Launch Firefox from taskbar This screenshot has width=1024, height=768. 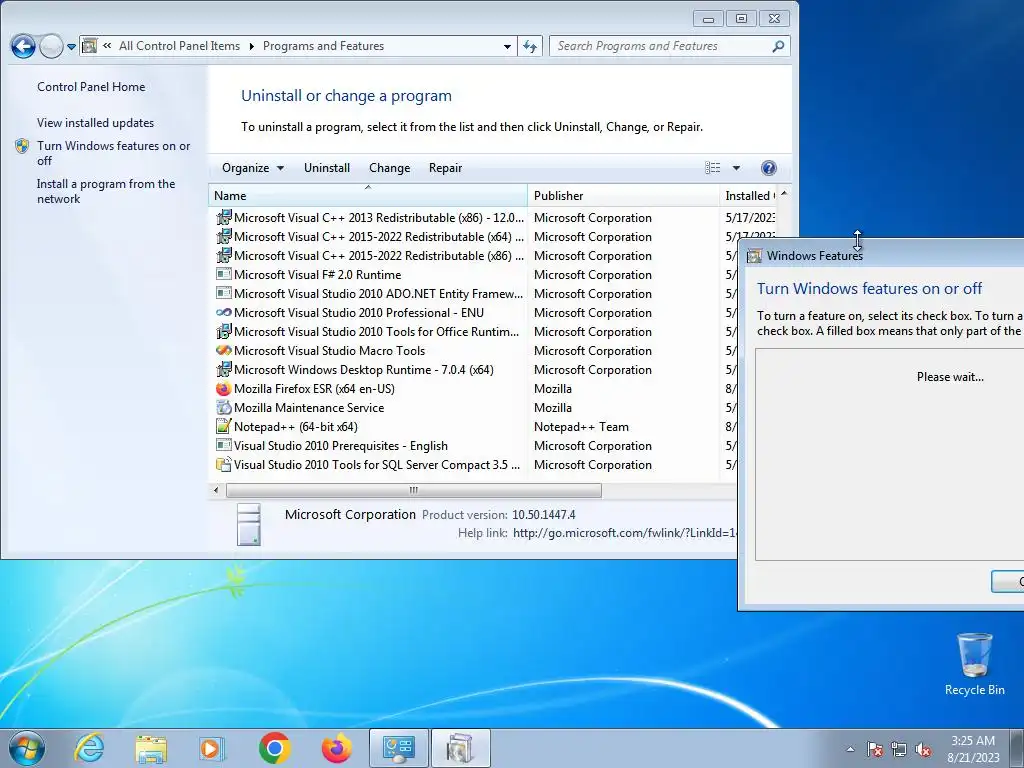(336, 748)
